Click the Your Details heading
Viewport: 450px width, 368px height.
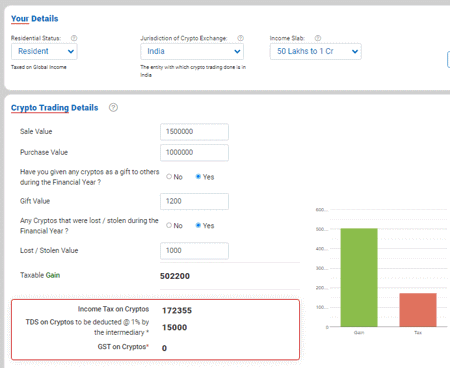click(35, 19)
